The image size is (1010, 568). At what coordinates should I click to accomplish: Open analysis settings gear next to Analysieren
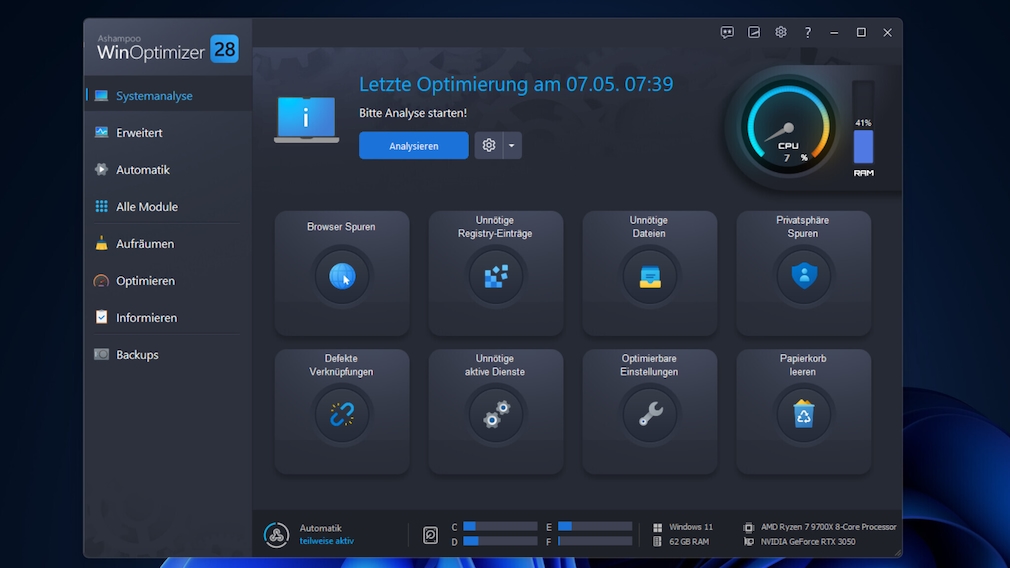pos(489,146)
